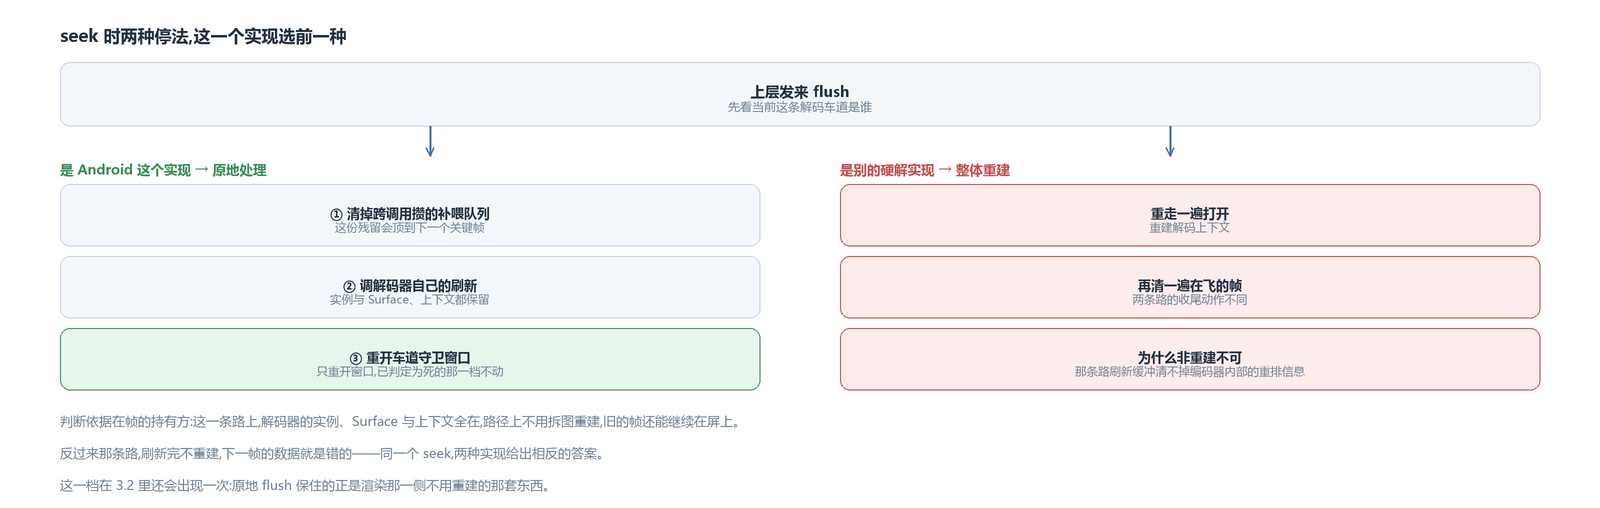Click the line "重建解码上下文"

click(1190, 228)
